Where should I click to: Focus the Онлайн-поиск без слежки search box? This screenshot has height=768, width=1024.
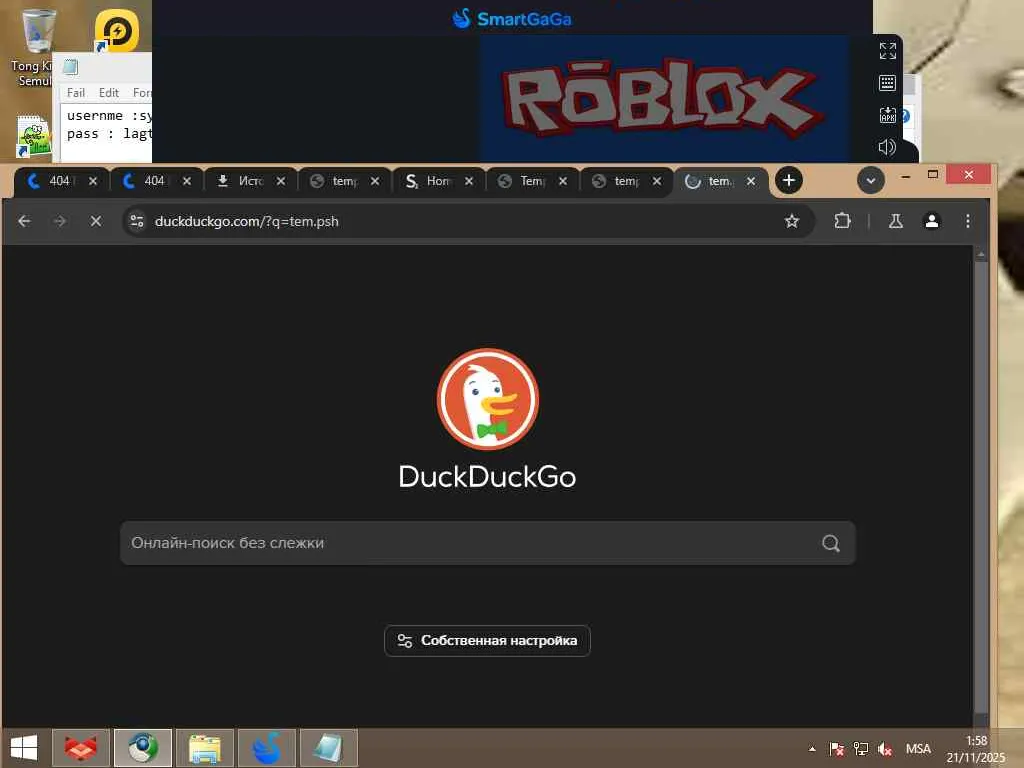click(x=487, y=543)
